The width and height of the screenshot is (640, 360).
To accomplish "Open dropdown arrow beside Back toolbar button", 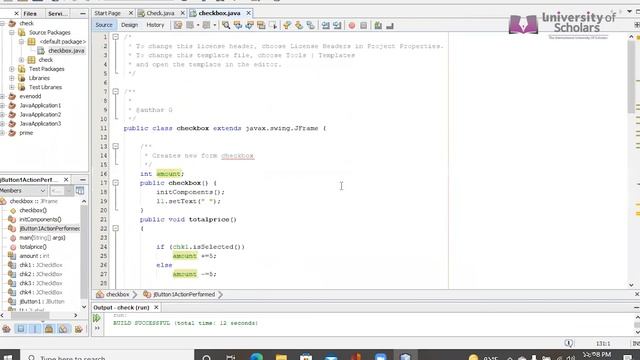I will [198, 25].
